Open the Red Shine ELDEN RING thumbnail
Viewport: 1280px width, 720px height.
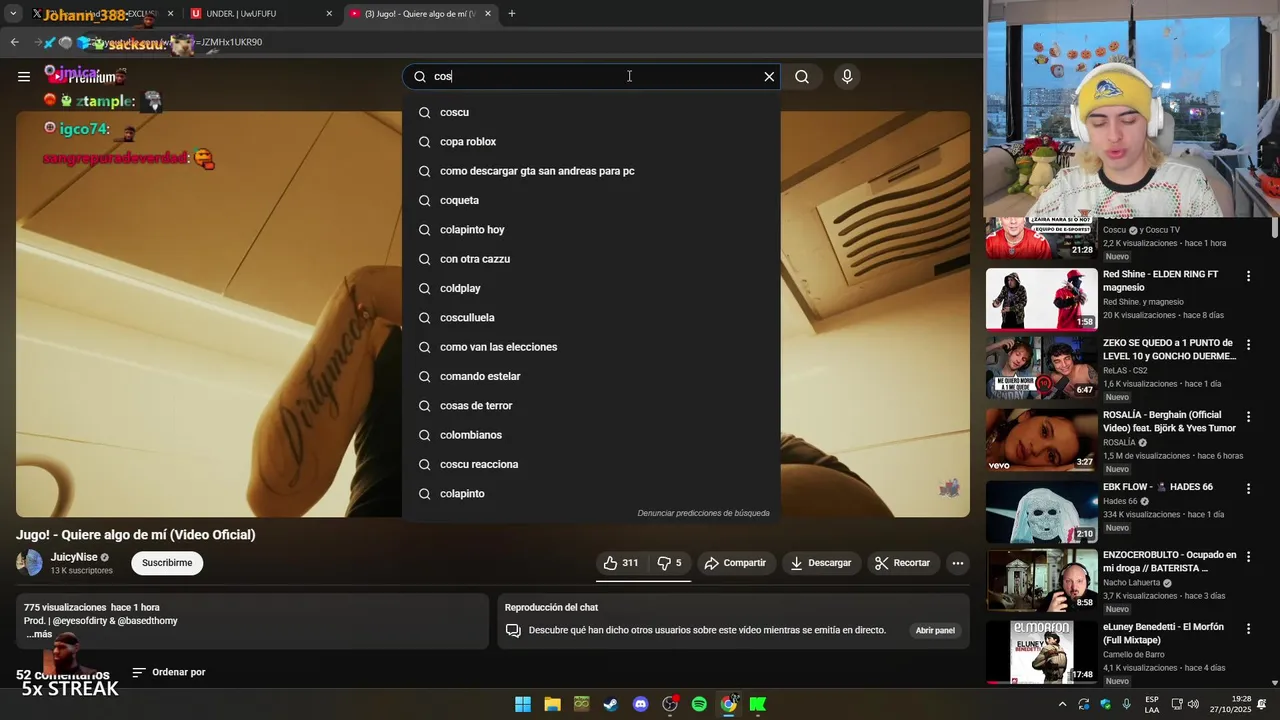tap(1041, 299)
